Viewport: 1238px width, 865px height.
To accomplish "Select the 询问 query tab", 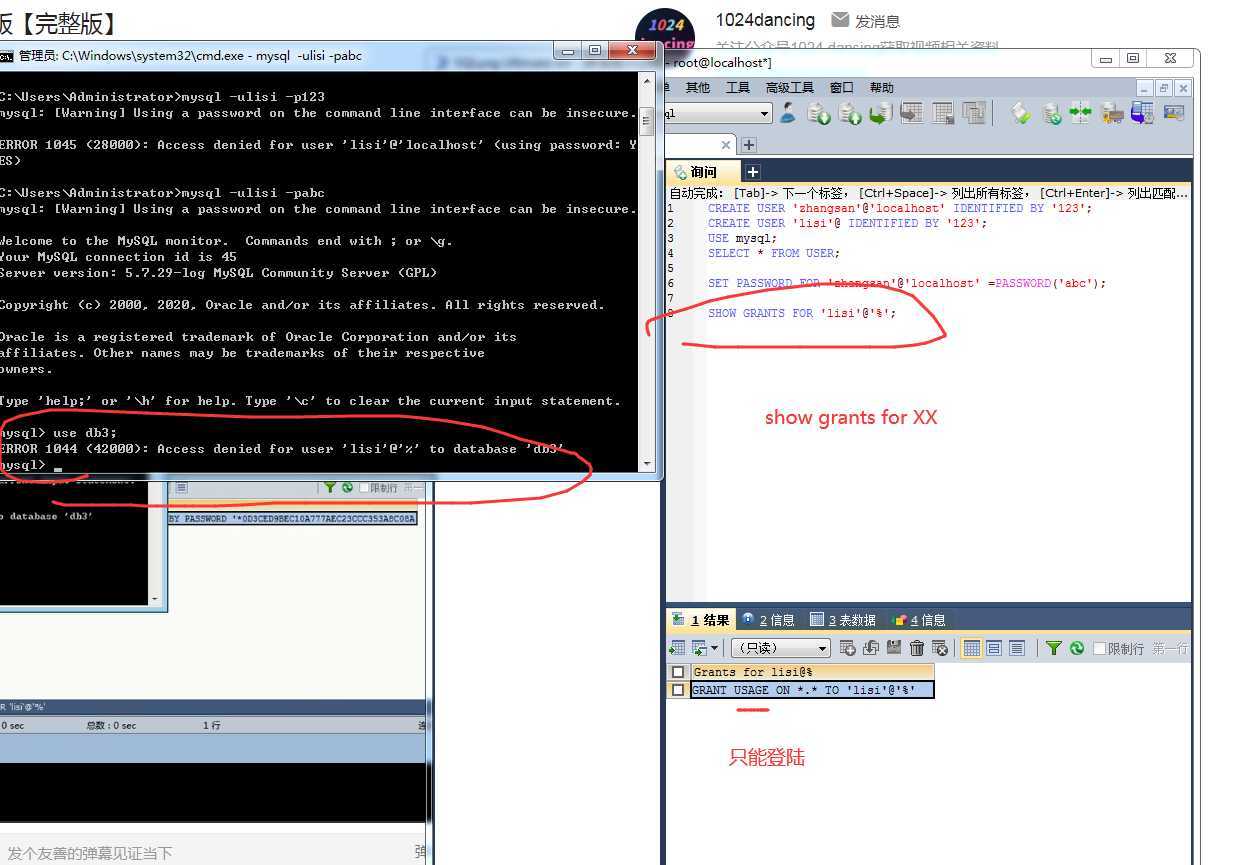I will tap(703, 172).
